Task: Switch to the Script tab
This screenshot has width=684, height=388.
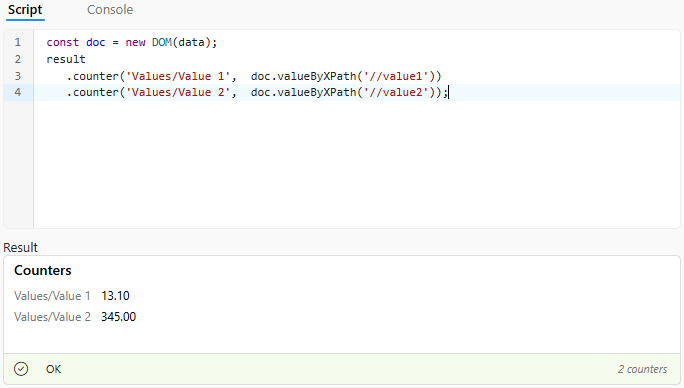Action: click(25, 10)
